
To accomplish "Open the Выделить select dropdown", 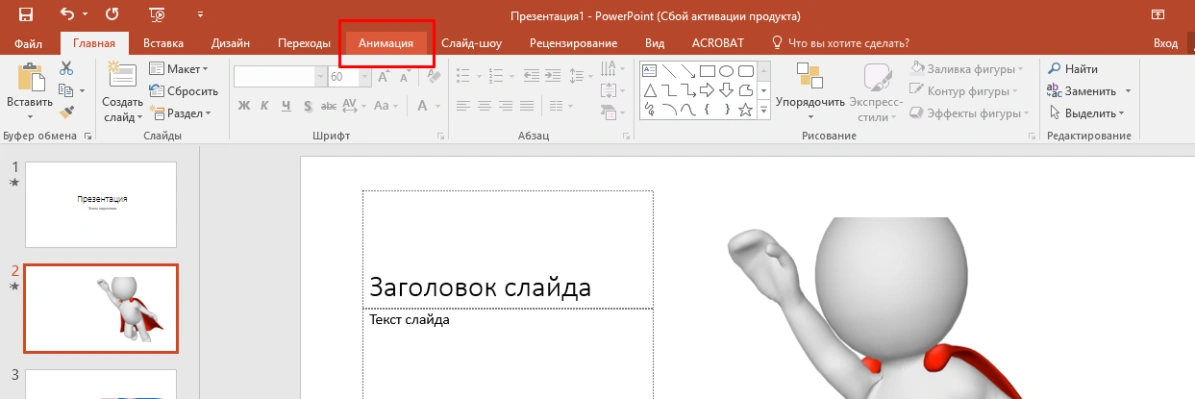I will [x=1087, y=113].
